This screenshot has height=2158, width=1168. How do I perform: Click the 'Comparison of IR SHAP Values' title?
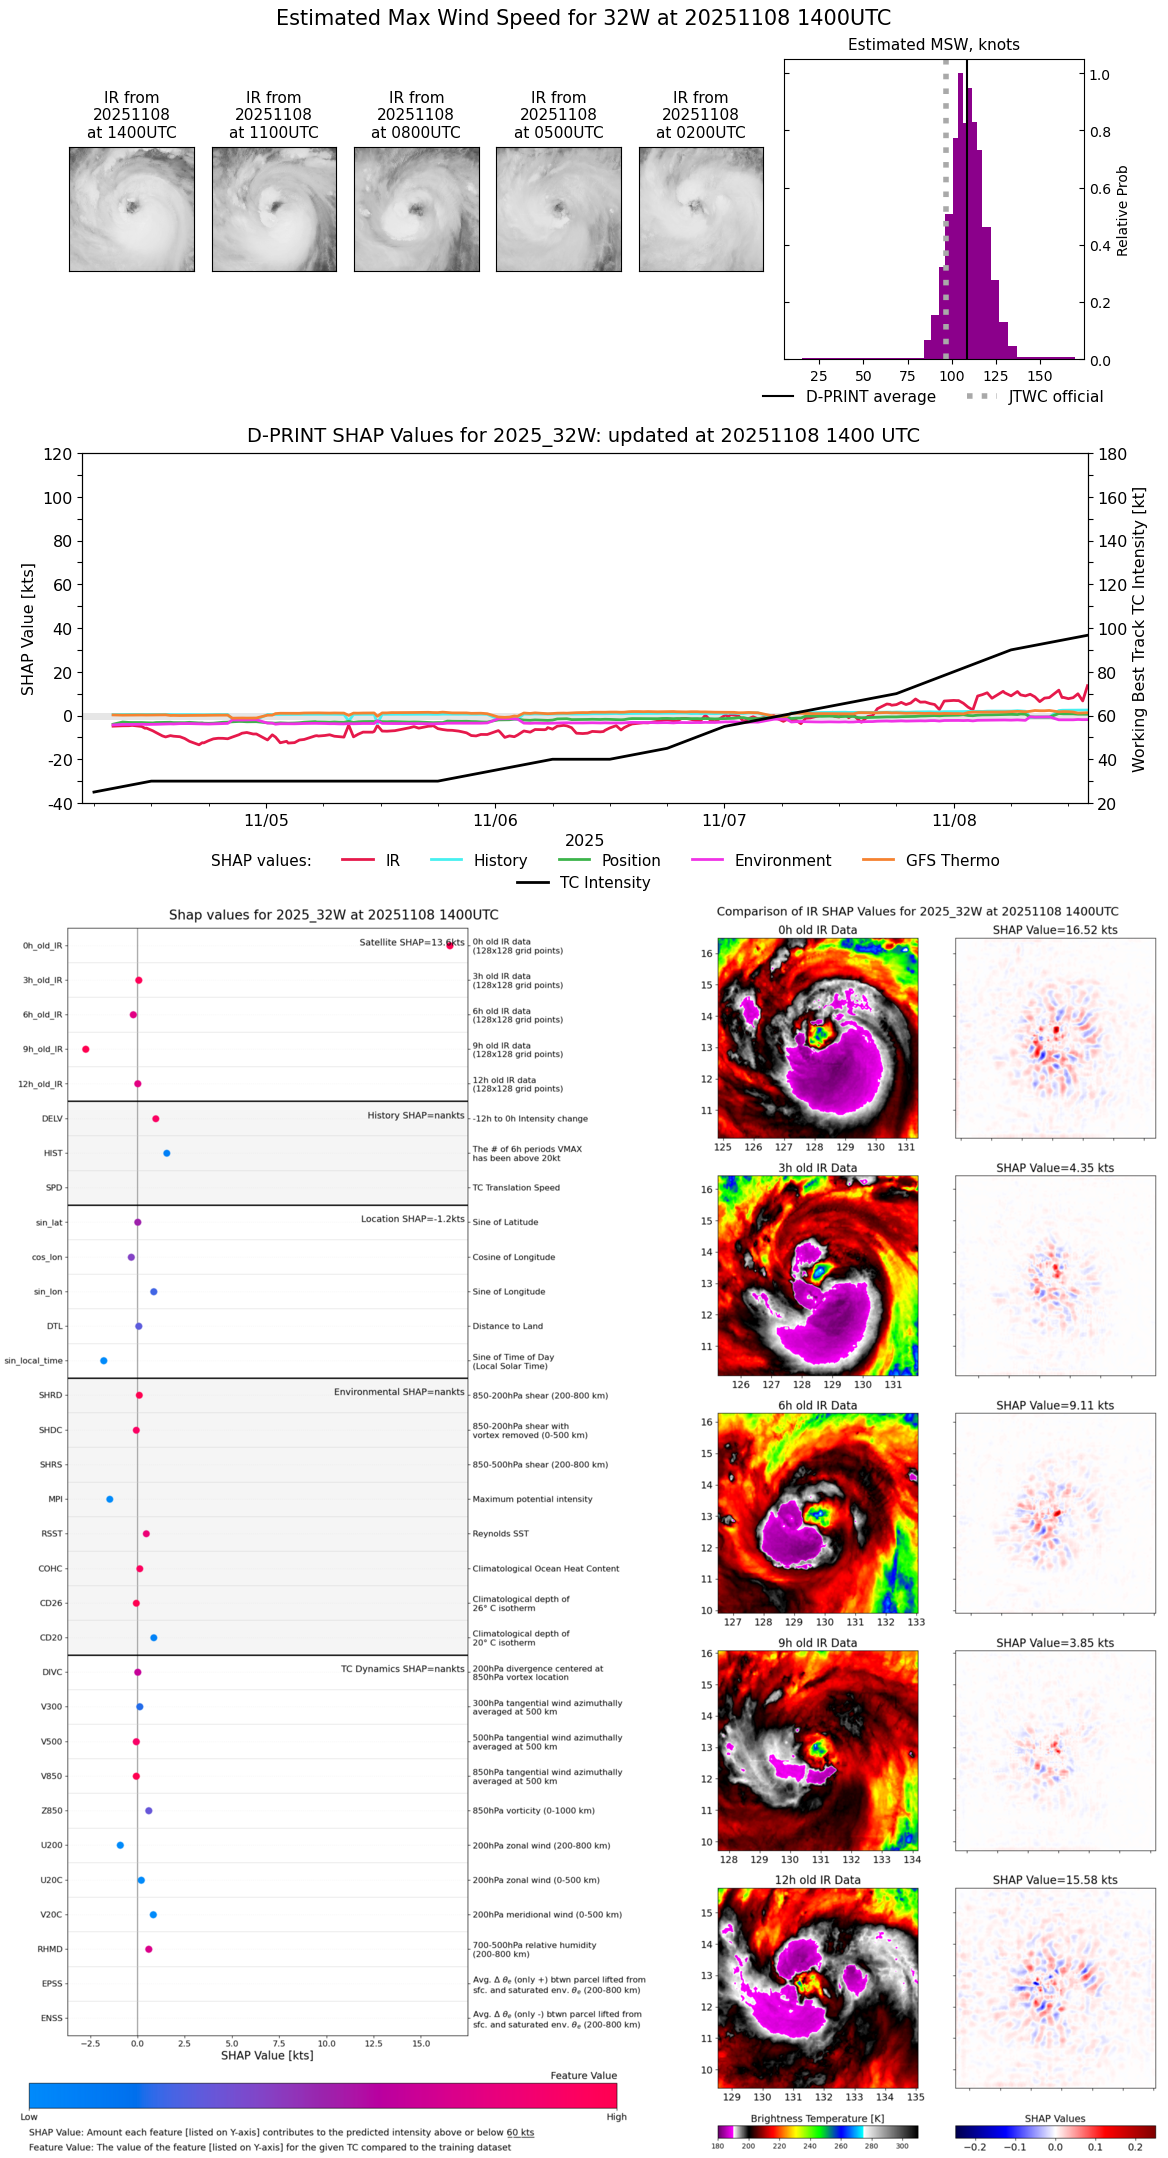(918, 912)
